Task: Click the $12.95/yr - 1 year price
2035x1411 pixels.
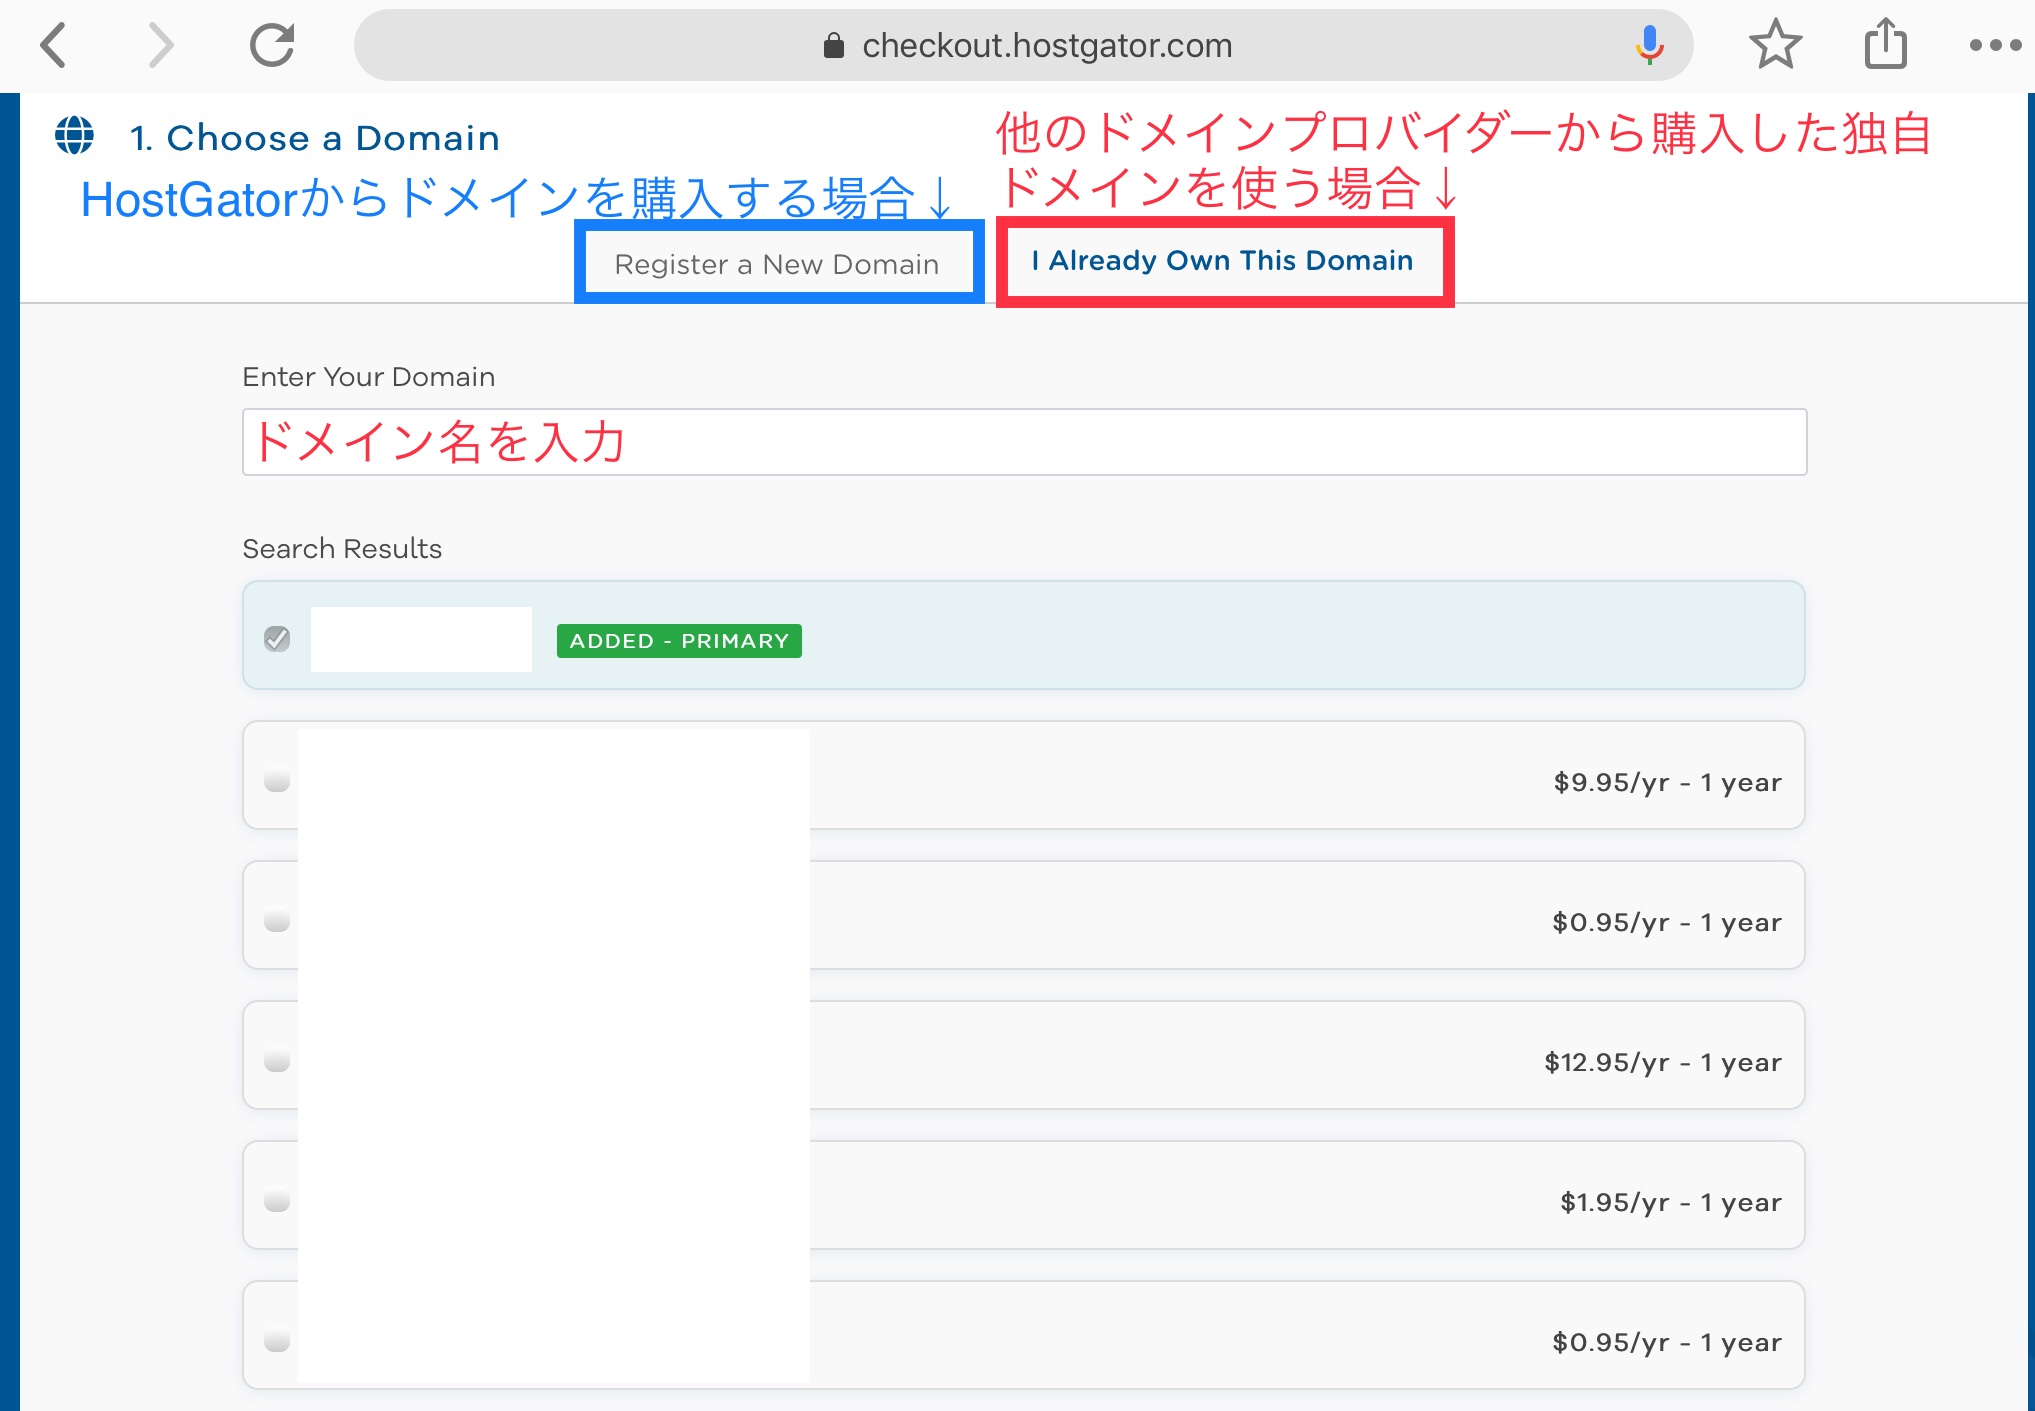Action: point(1663,1062)
